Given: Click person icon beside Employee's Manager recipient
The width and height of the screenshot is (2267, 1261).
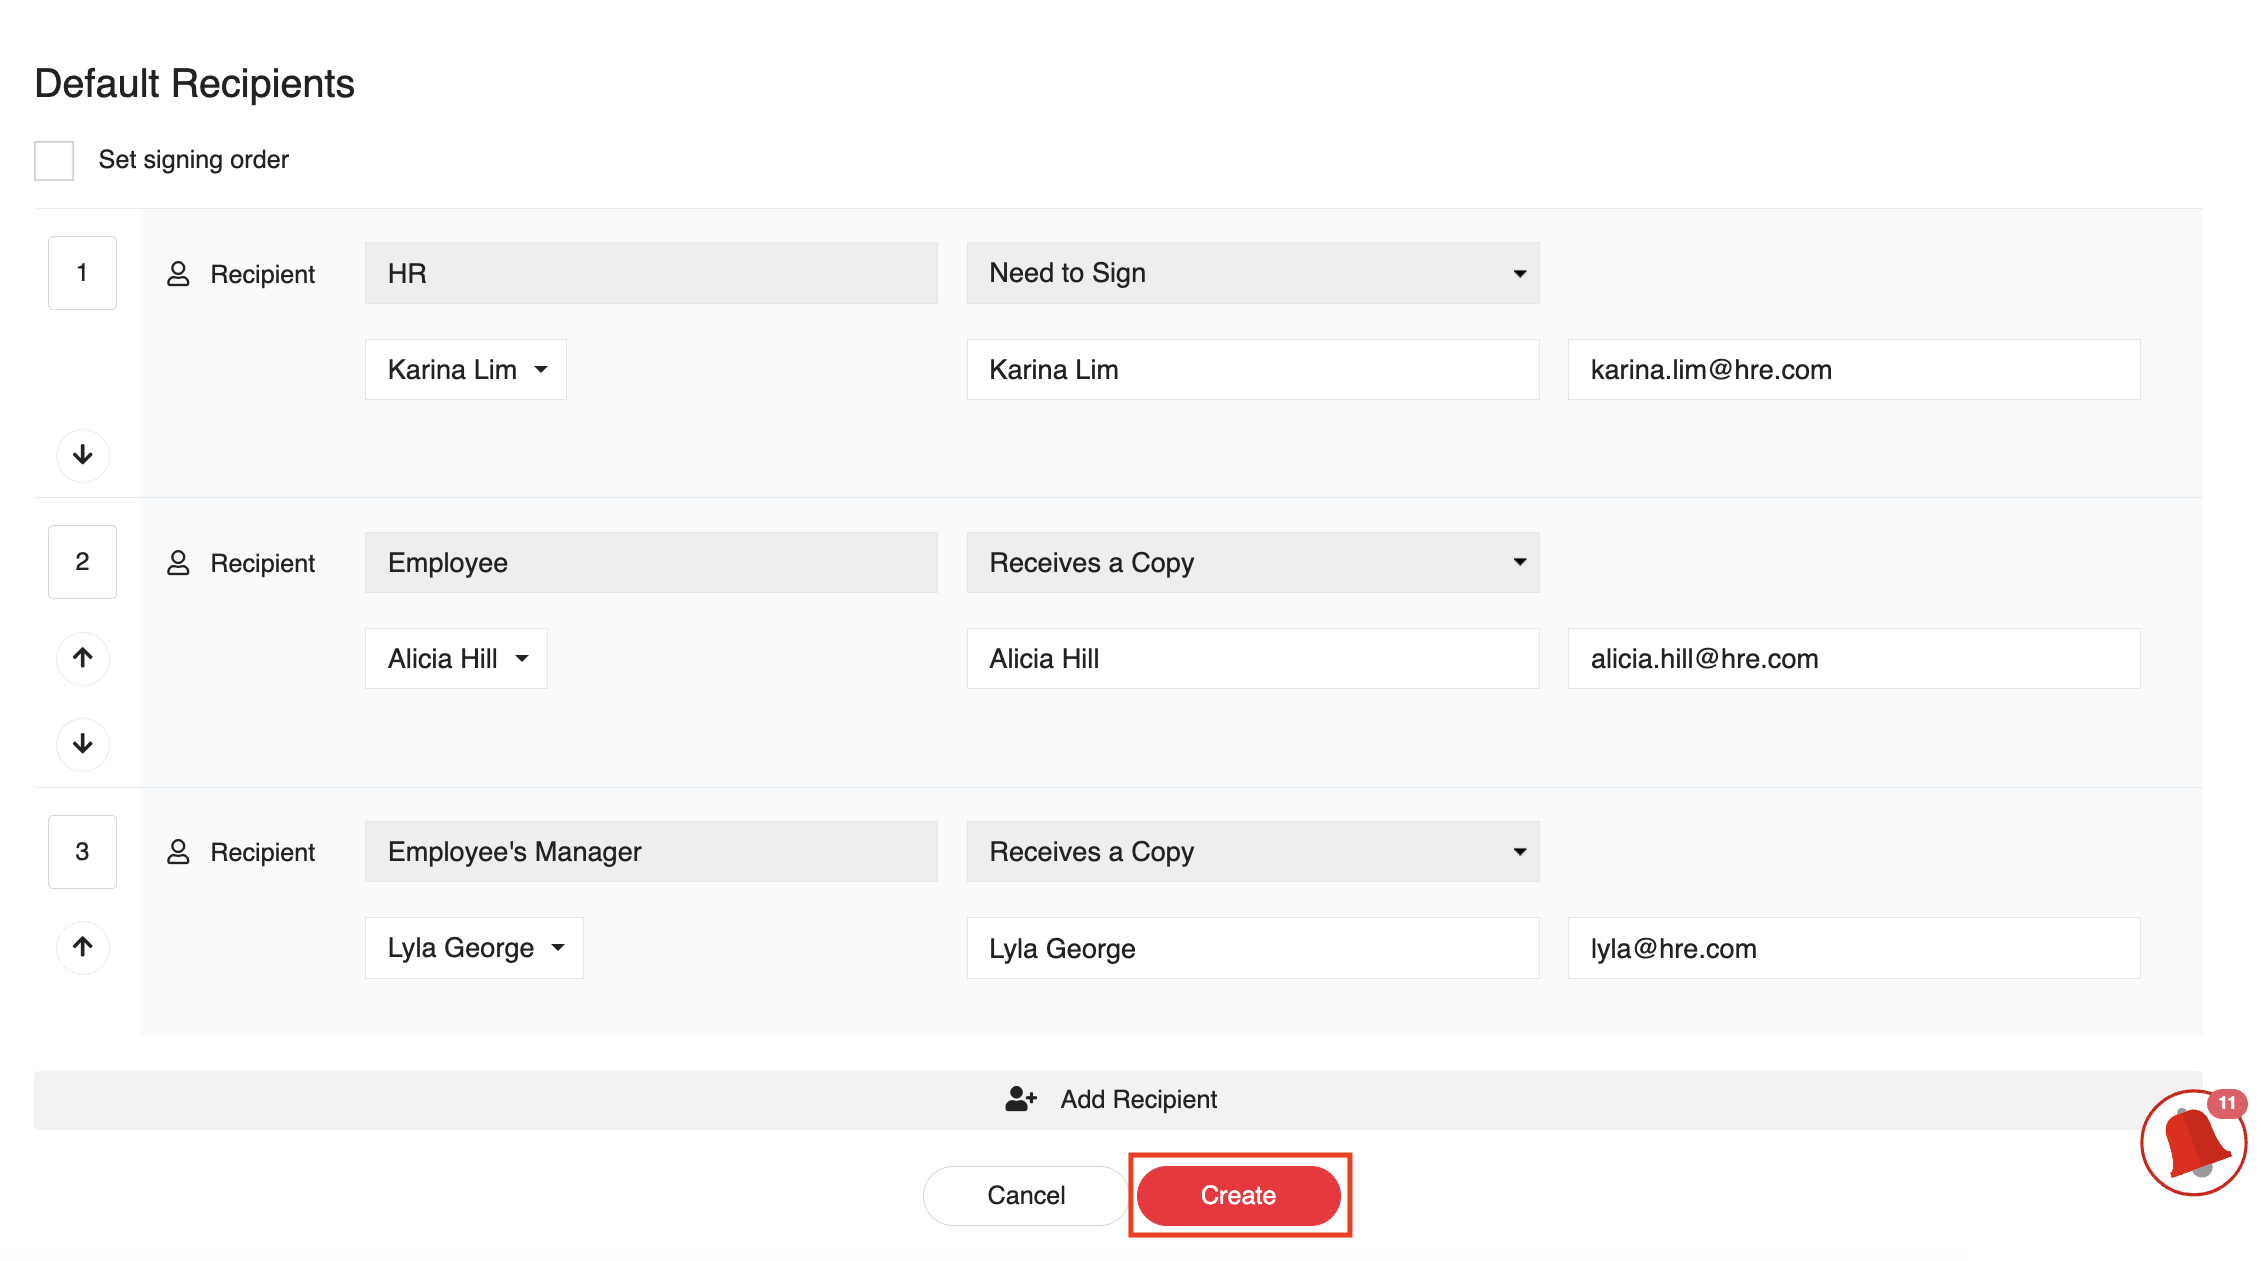Looking at the screenshot, I should tap(178, 852).
